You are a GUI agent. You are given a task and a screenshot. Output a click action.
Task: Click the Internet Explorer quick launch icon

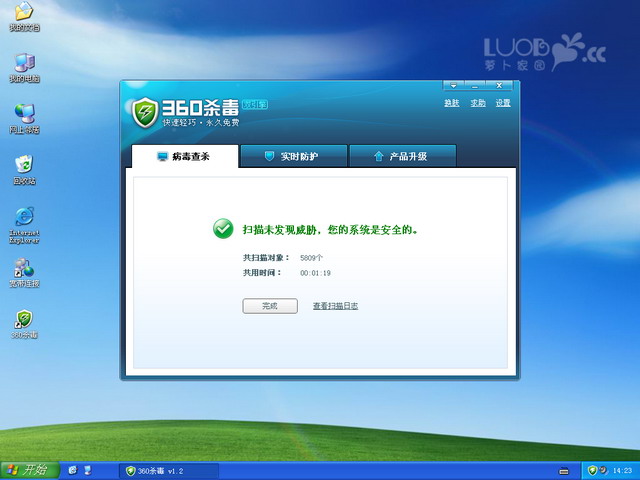tap(73, 471)
